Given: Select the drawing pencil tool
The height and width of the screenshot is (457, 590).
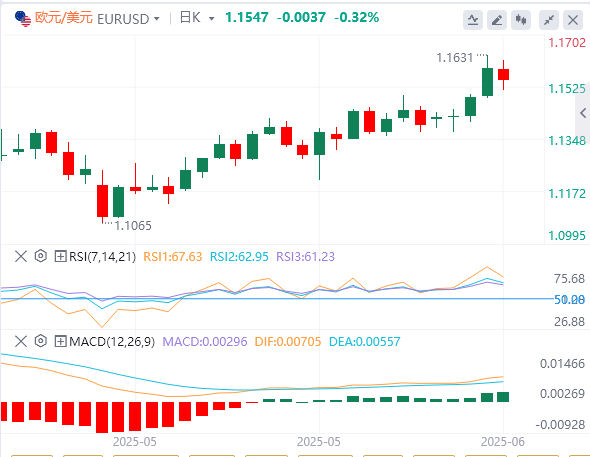Looking at the screenshot, I should 497,20.
